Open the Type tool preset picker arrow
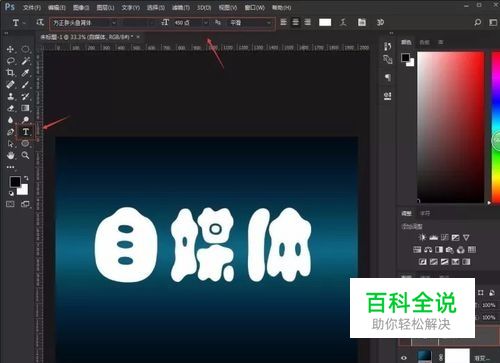Screen dimensions: 500x363 [x=24, y=23]
